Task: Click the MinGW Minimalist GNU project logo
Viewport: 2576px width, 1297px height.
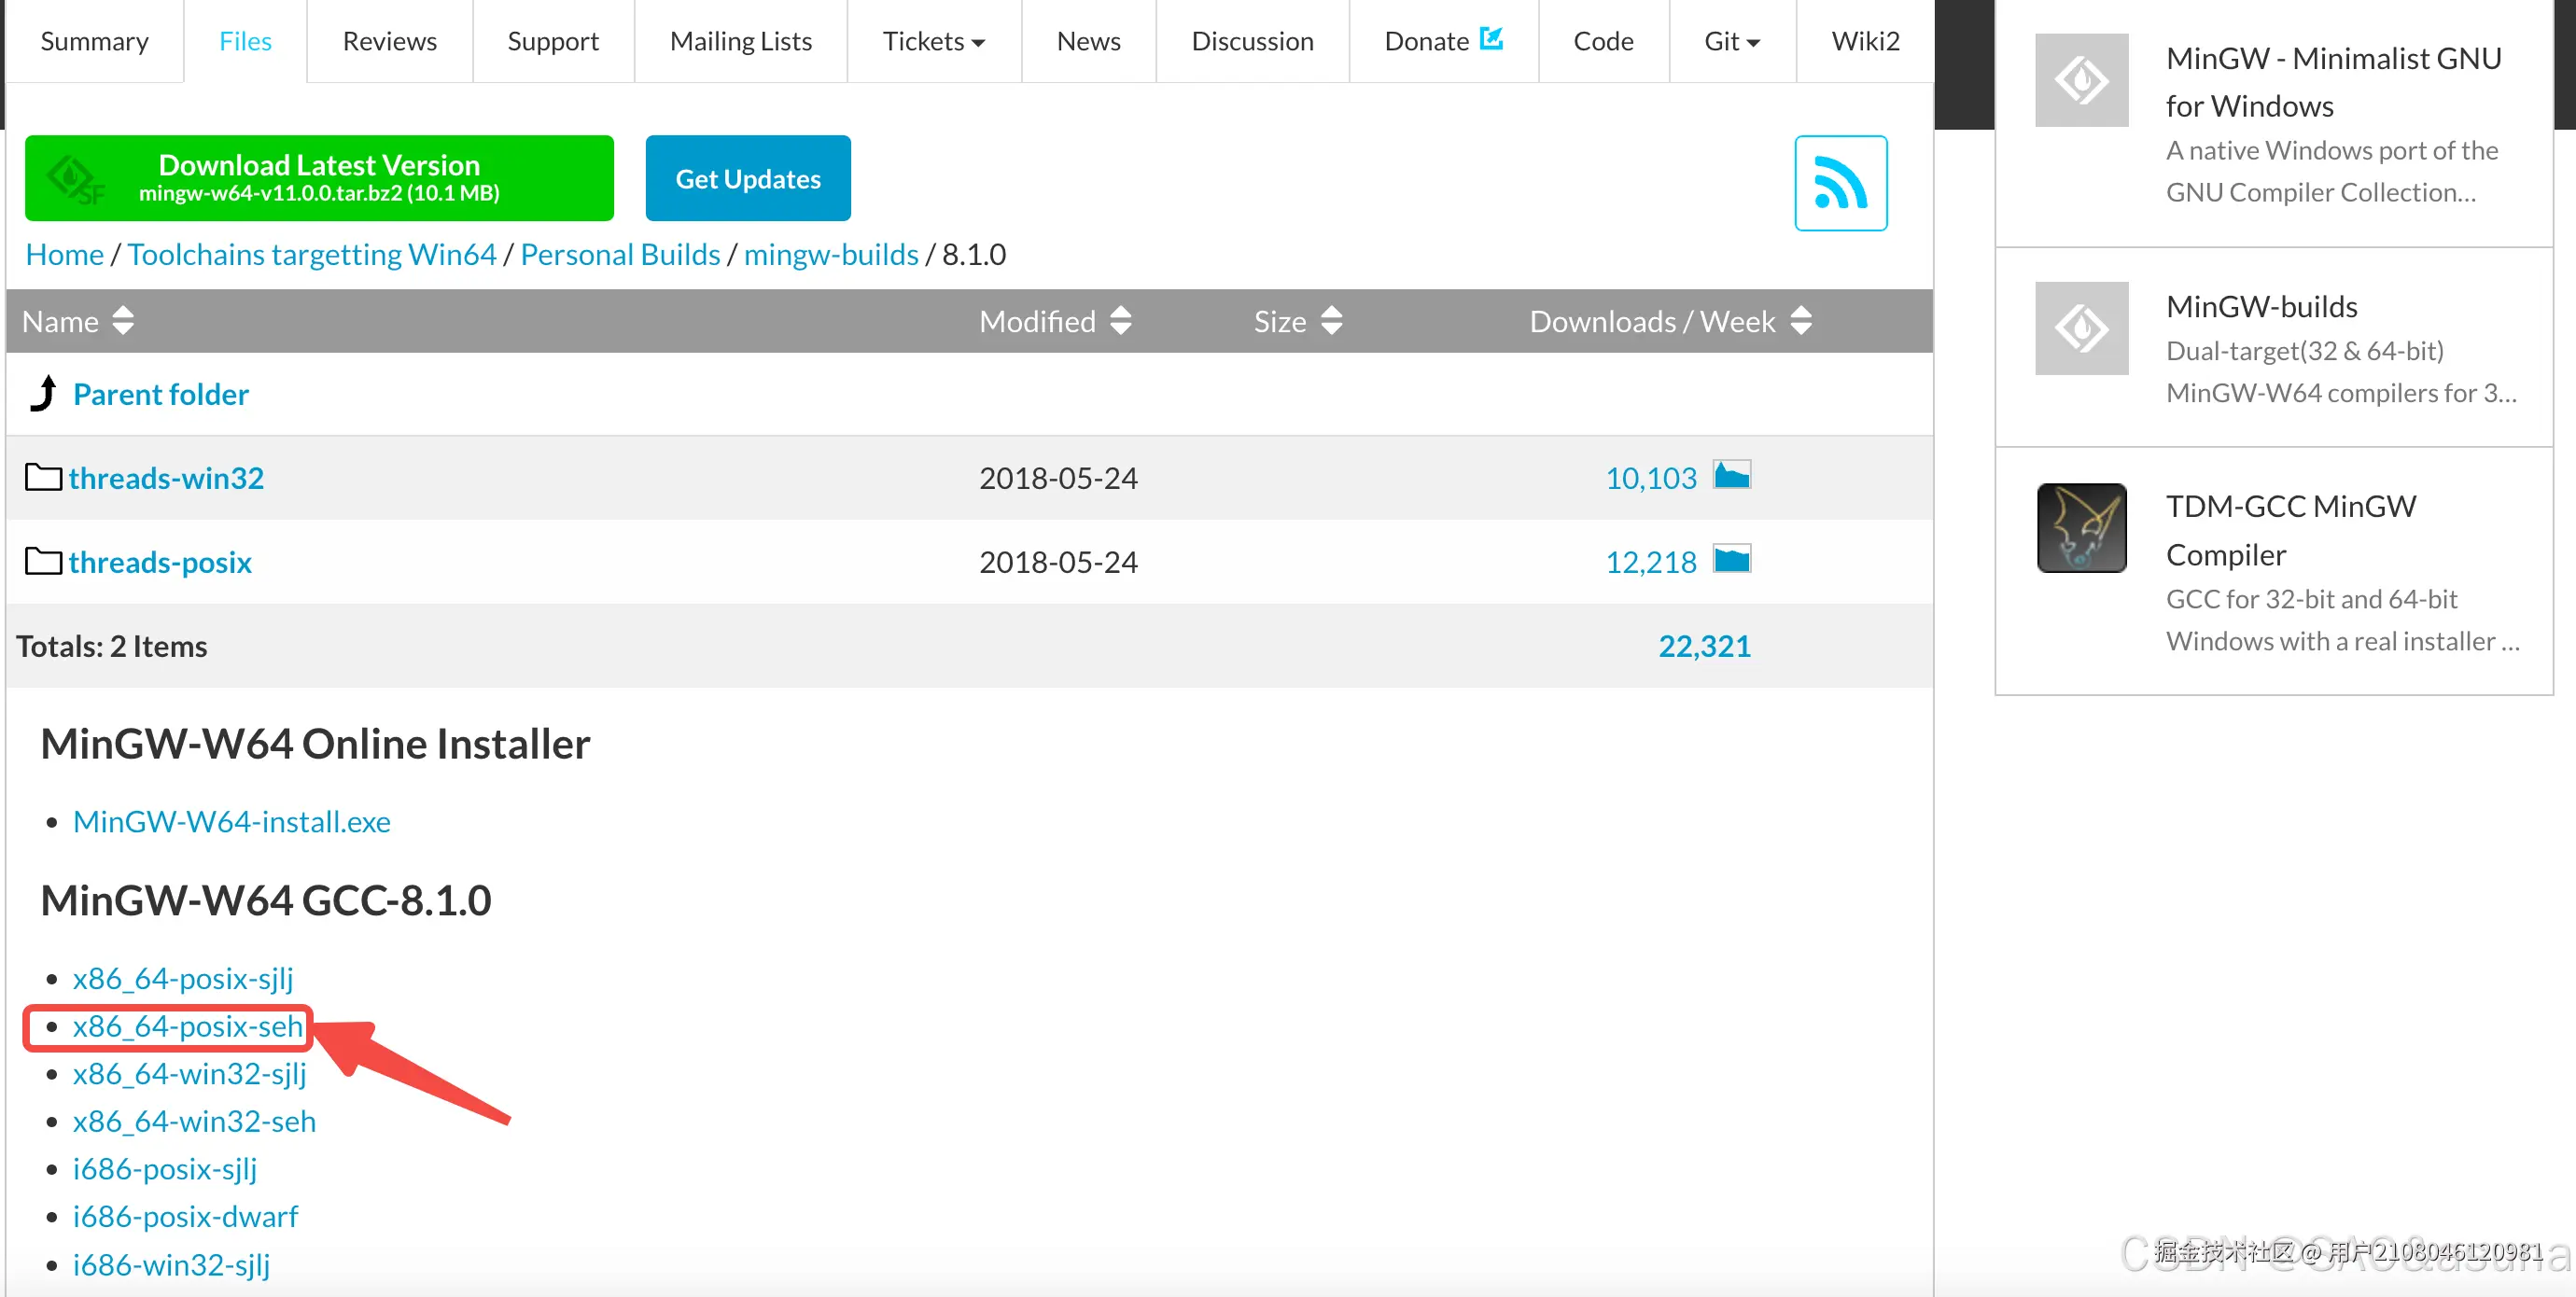Action: pyautogui.click(x=2081, y=81)
